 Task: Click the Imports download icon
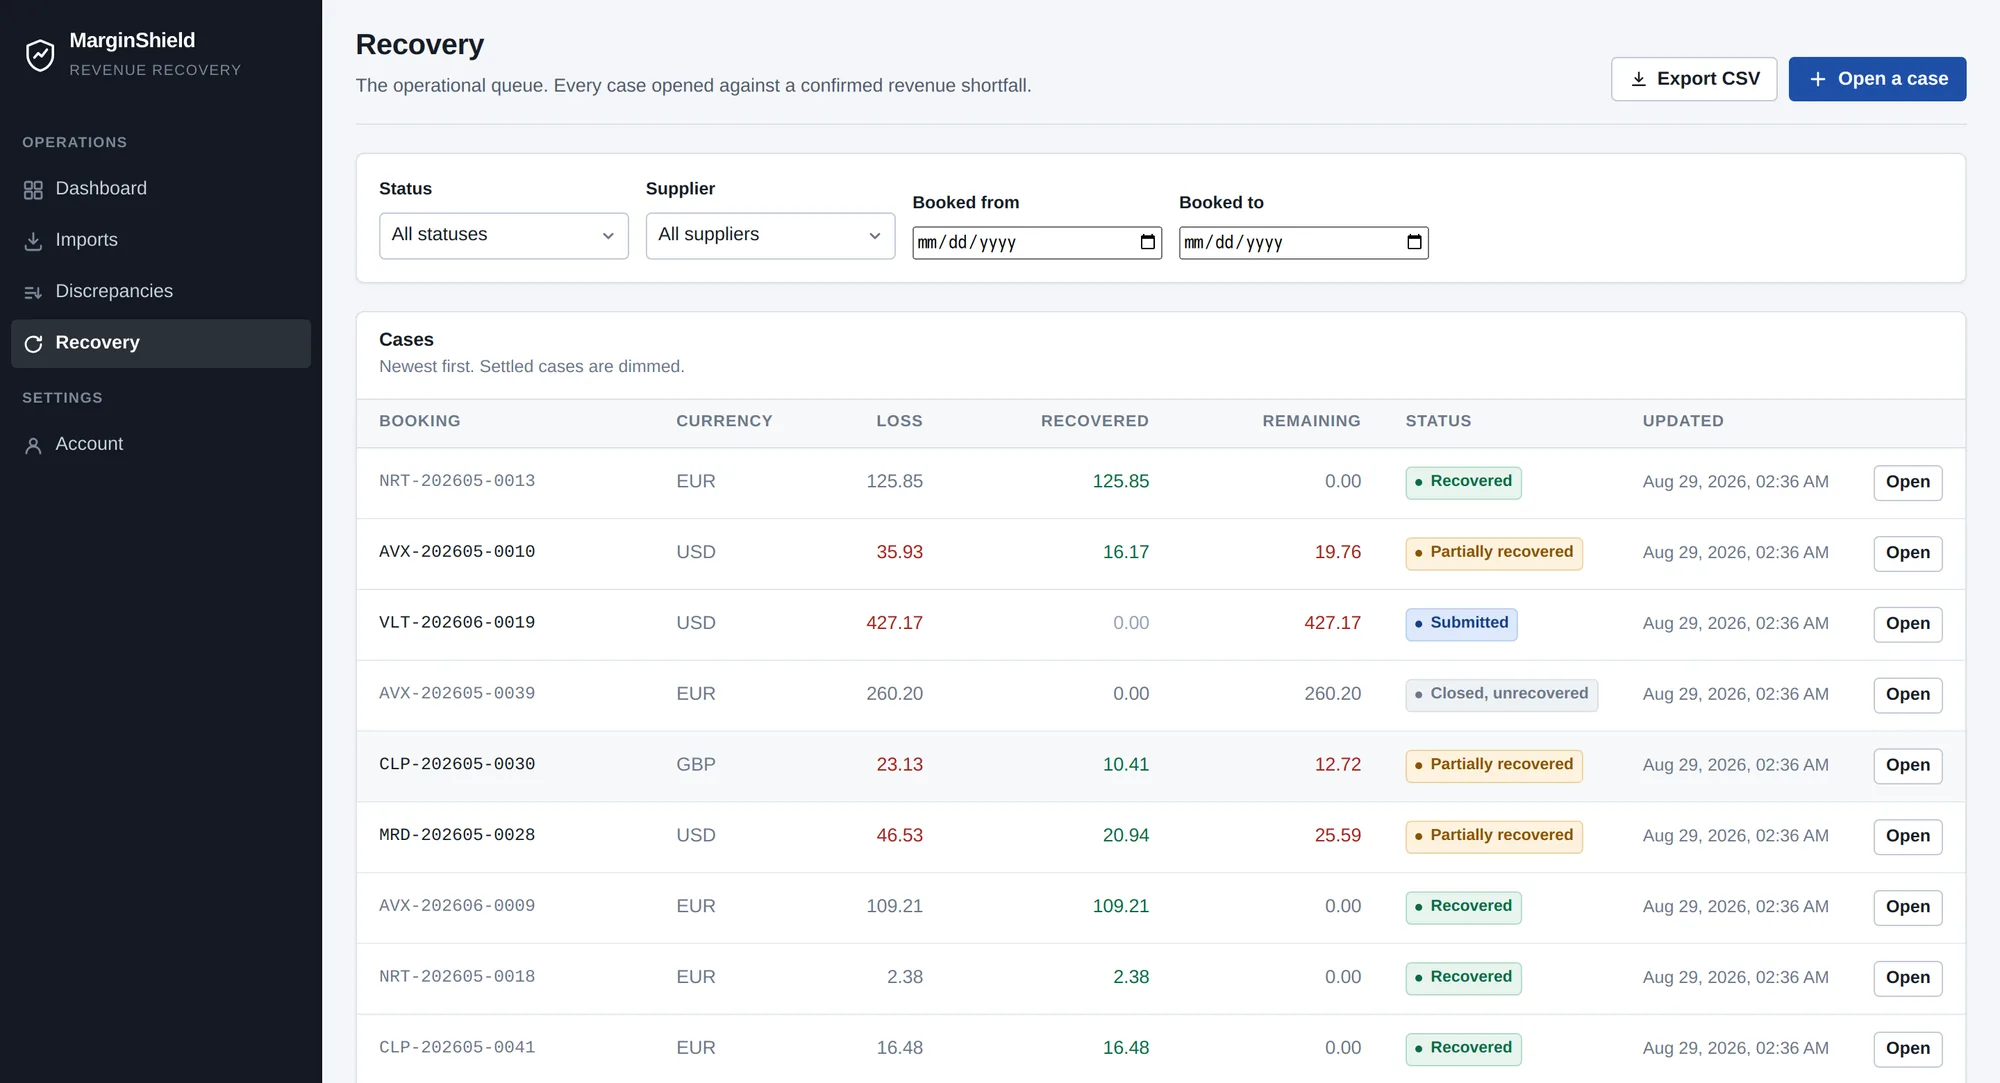[x=33, y=241]
